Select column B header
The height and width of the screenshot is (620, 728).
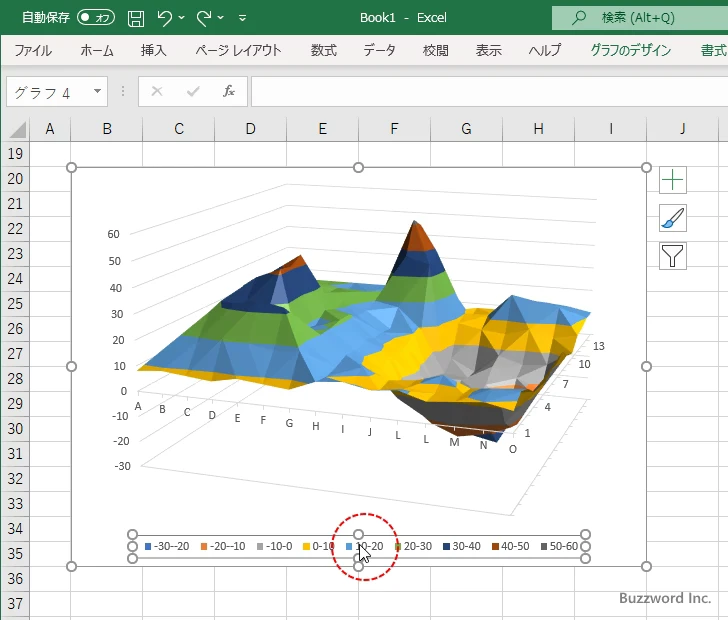pyautogui.click(x=107, y=129)
